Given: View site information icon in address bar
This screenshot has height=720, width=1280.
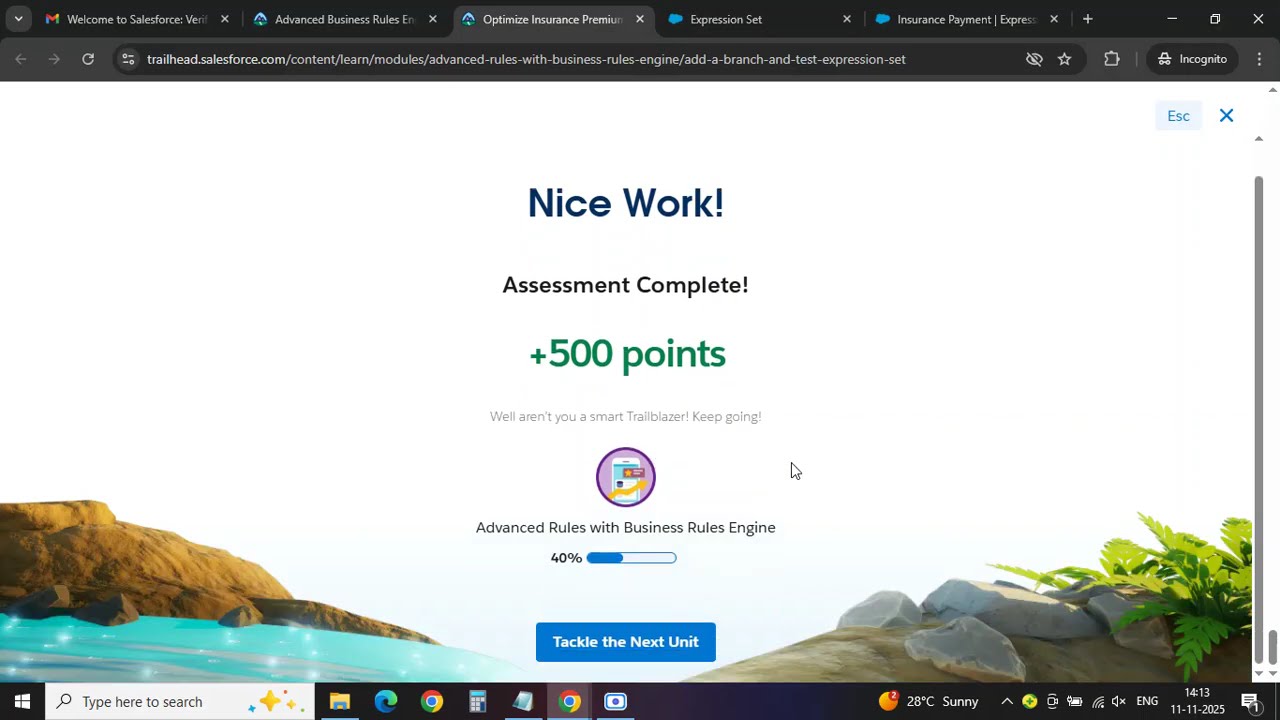Looking at the screenshot, I should click(127, 59).
